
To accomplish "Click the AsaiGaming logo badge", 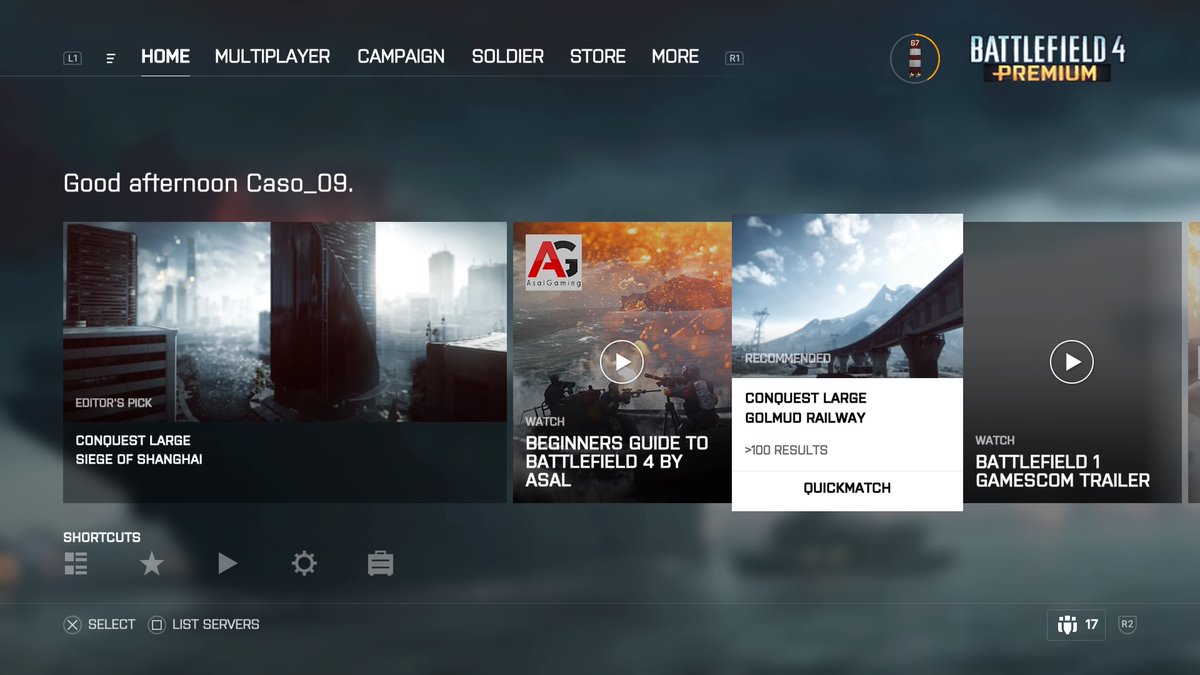I will click(554, 262).
